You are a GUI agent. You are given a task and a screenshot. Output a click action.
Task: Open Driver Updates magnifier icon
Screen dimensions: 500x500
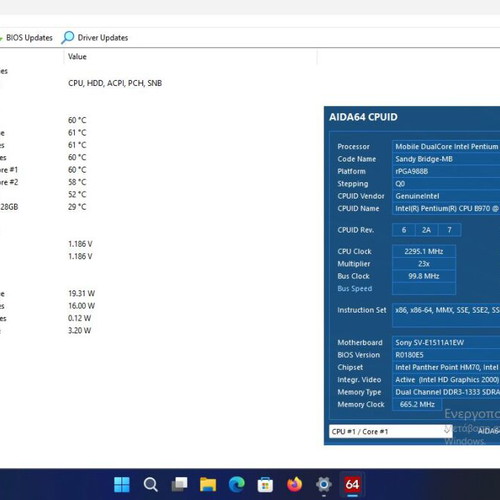click(68, 37)
